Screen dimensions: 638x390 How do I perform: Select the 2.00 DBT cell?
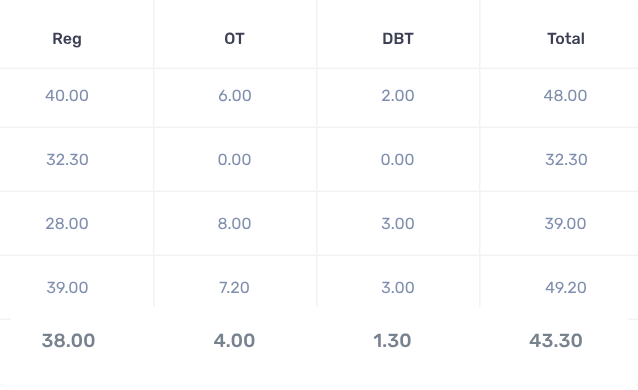[x=398, y=96]
